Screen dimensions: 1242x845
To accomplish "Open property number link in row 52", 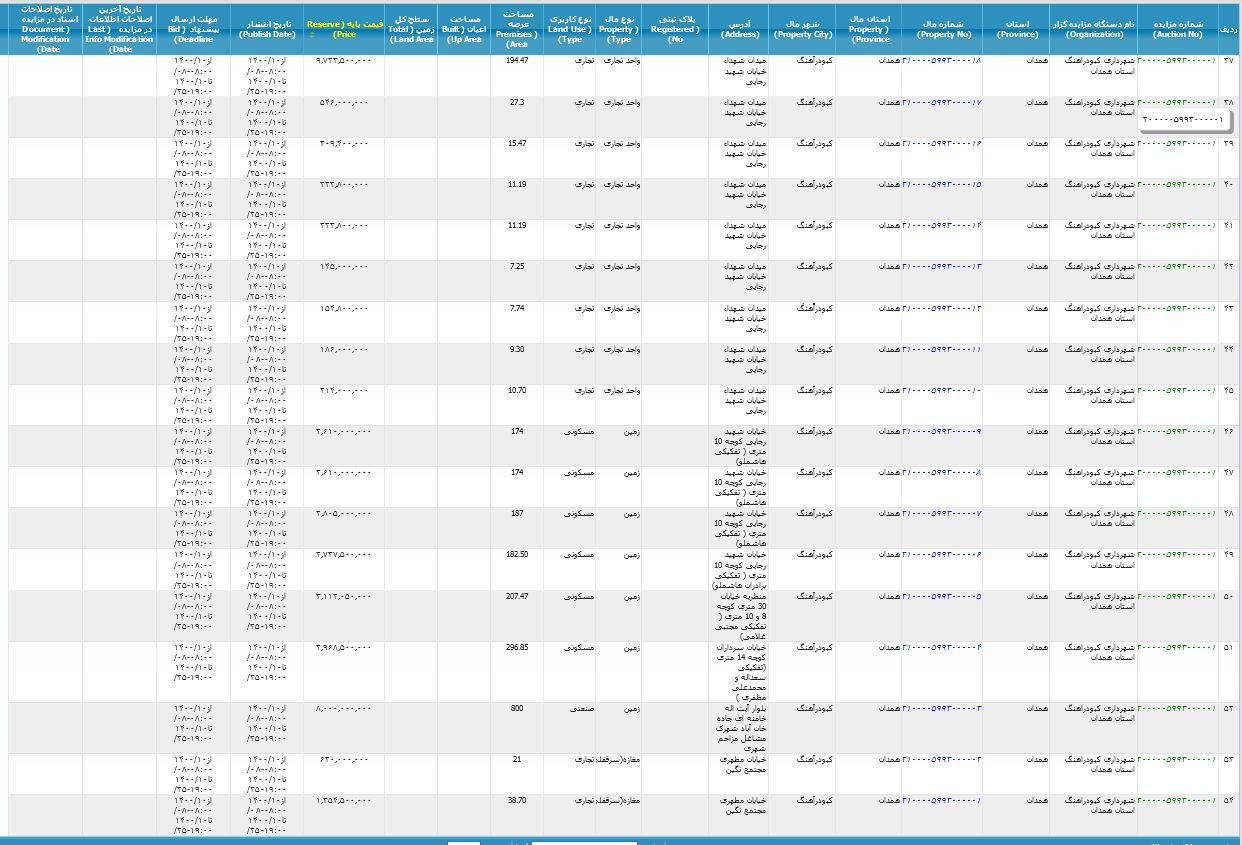I will (x=941, y=708).
